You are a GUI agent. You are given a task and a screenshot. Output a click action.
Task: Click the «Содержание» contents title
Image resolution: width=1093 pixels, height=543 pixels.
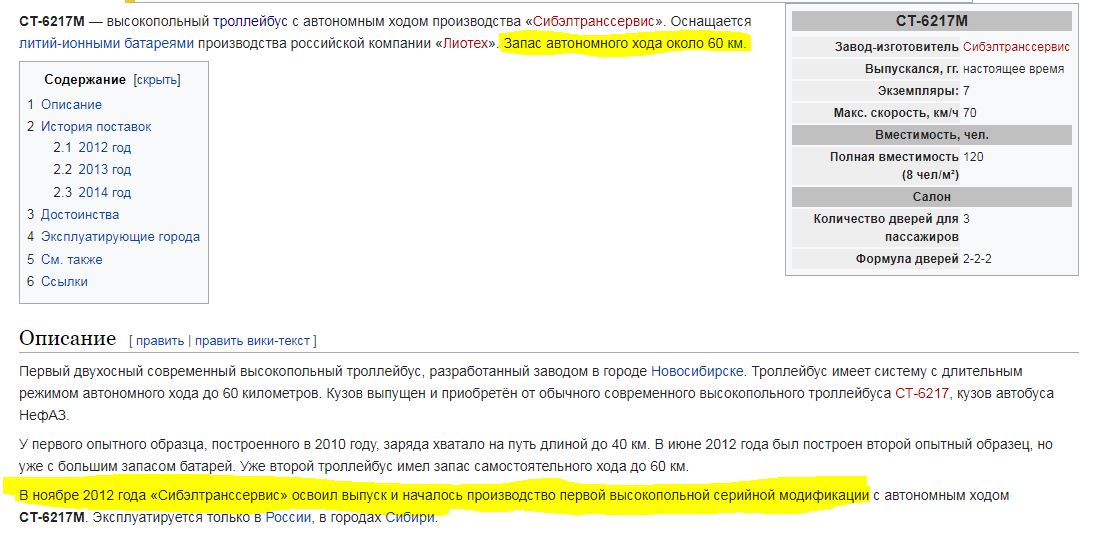pyautogui.click(x=85, y=79)
